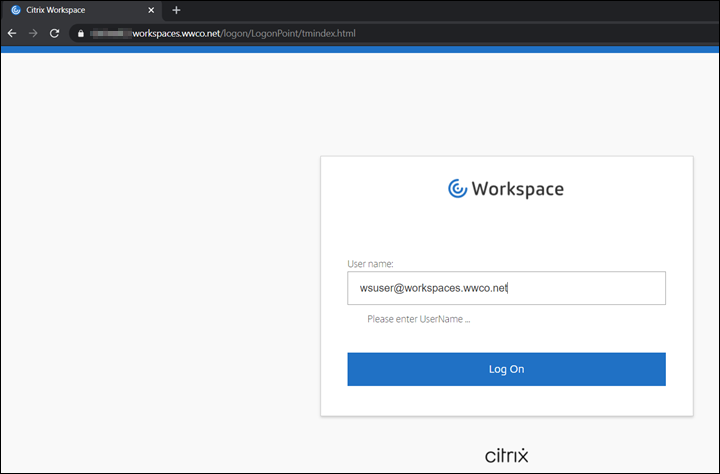The height and width of the screenshot is (474, 720).
Task: Click the Log On button
Action: tap(506, 369)
